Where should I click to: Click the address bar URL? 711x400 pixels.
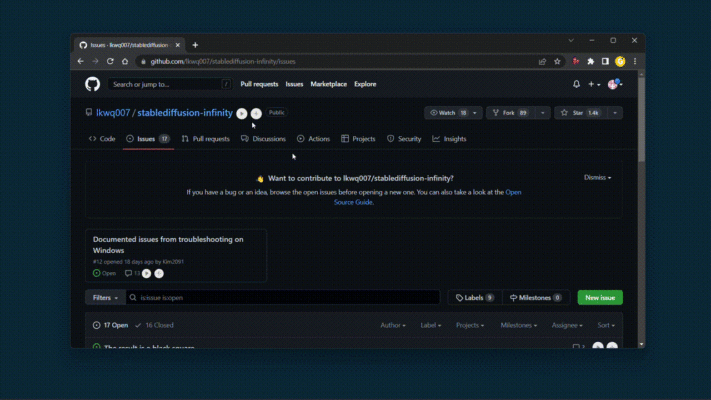click(x=223, y=62)
